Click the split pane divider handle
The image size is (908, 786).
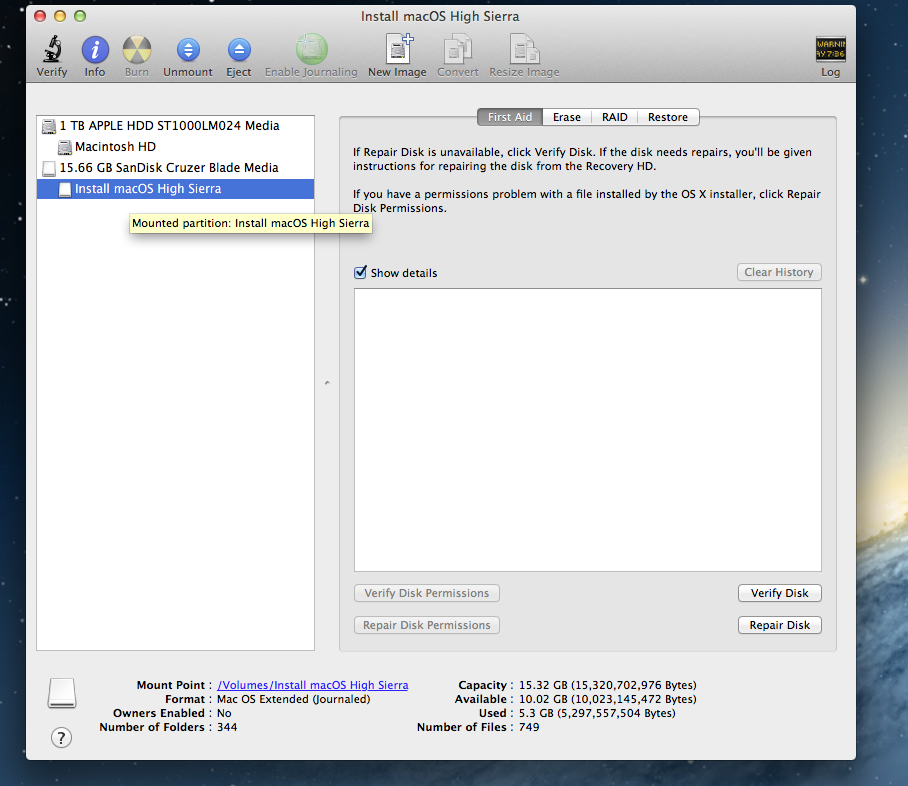point(327,383)
